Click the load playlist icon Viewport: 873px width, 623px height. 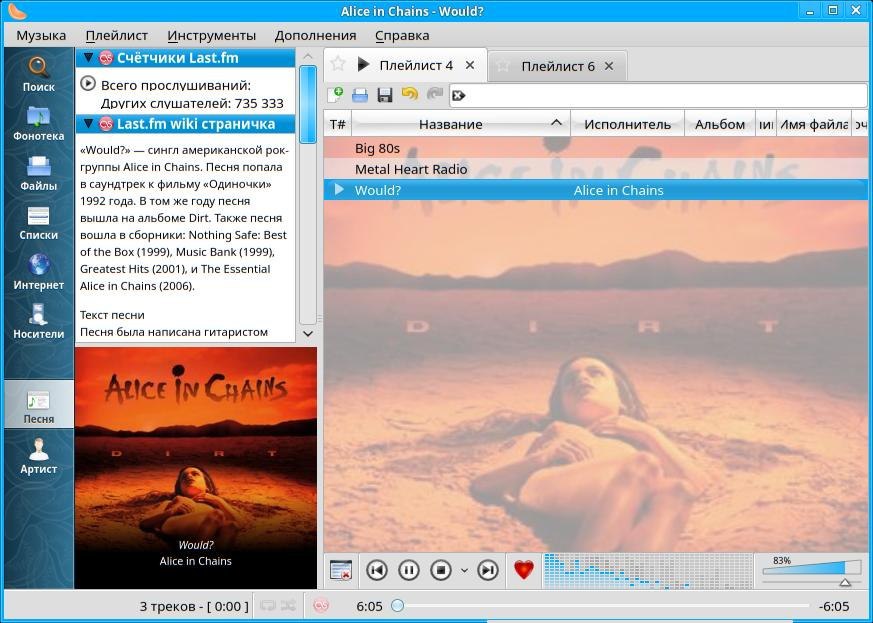tap(360, 95)
